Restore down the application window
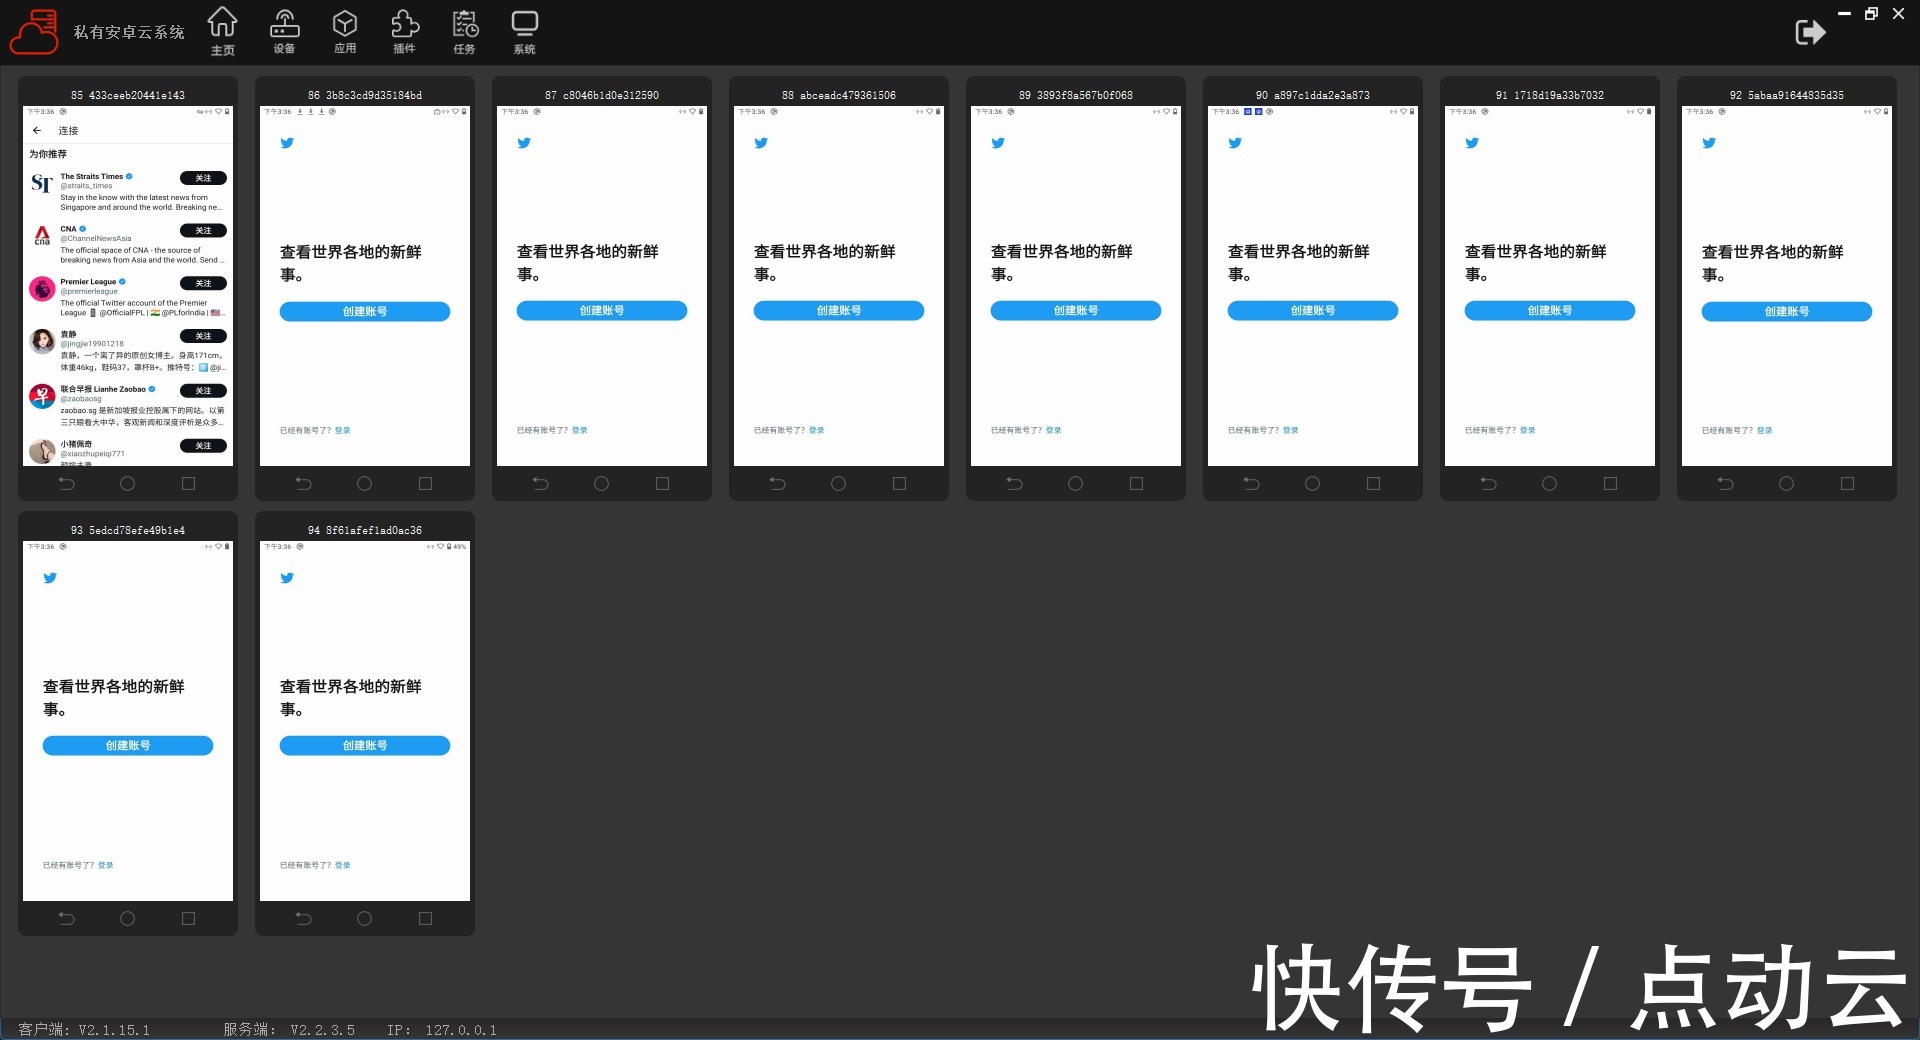Image resolution: width=1920 pixels, height=1040 pixels. (1871, 14)
